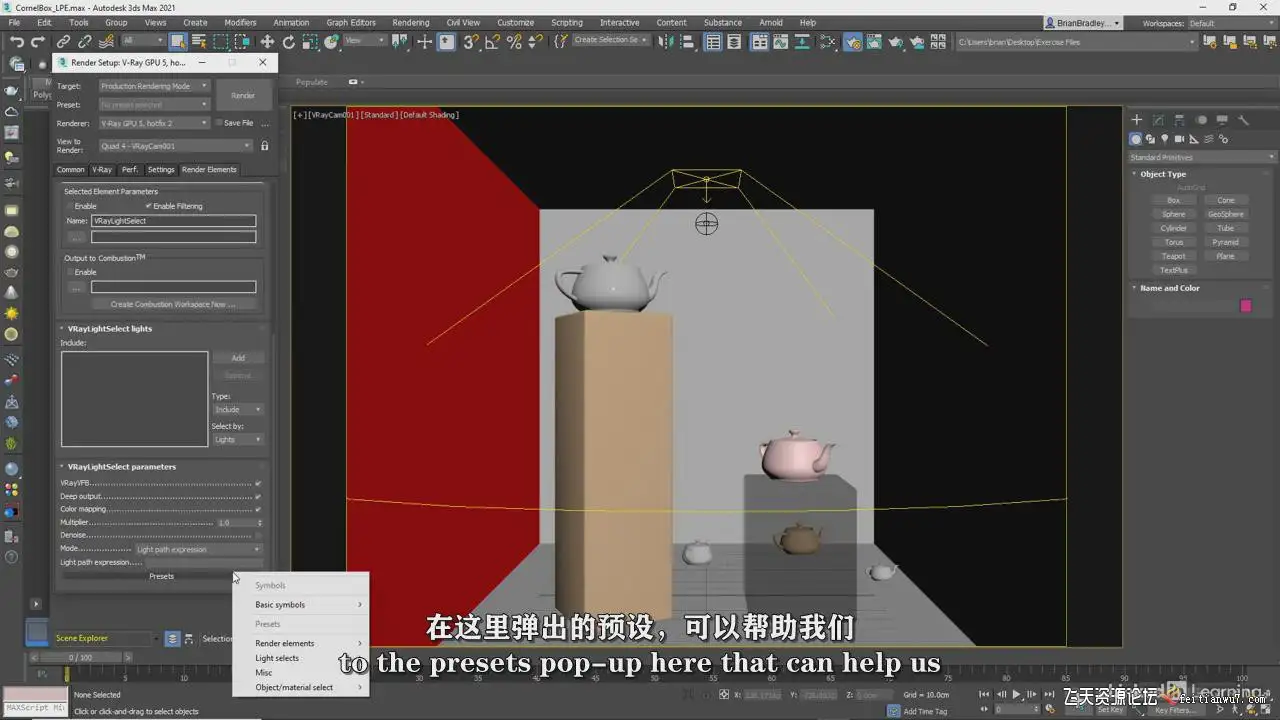Click the Include lights list box

(x=135, y=399)
